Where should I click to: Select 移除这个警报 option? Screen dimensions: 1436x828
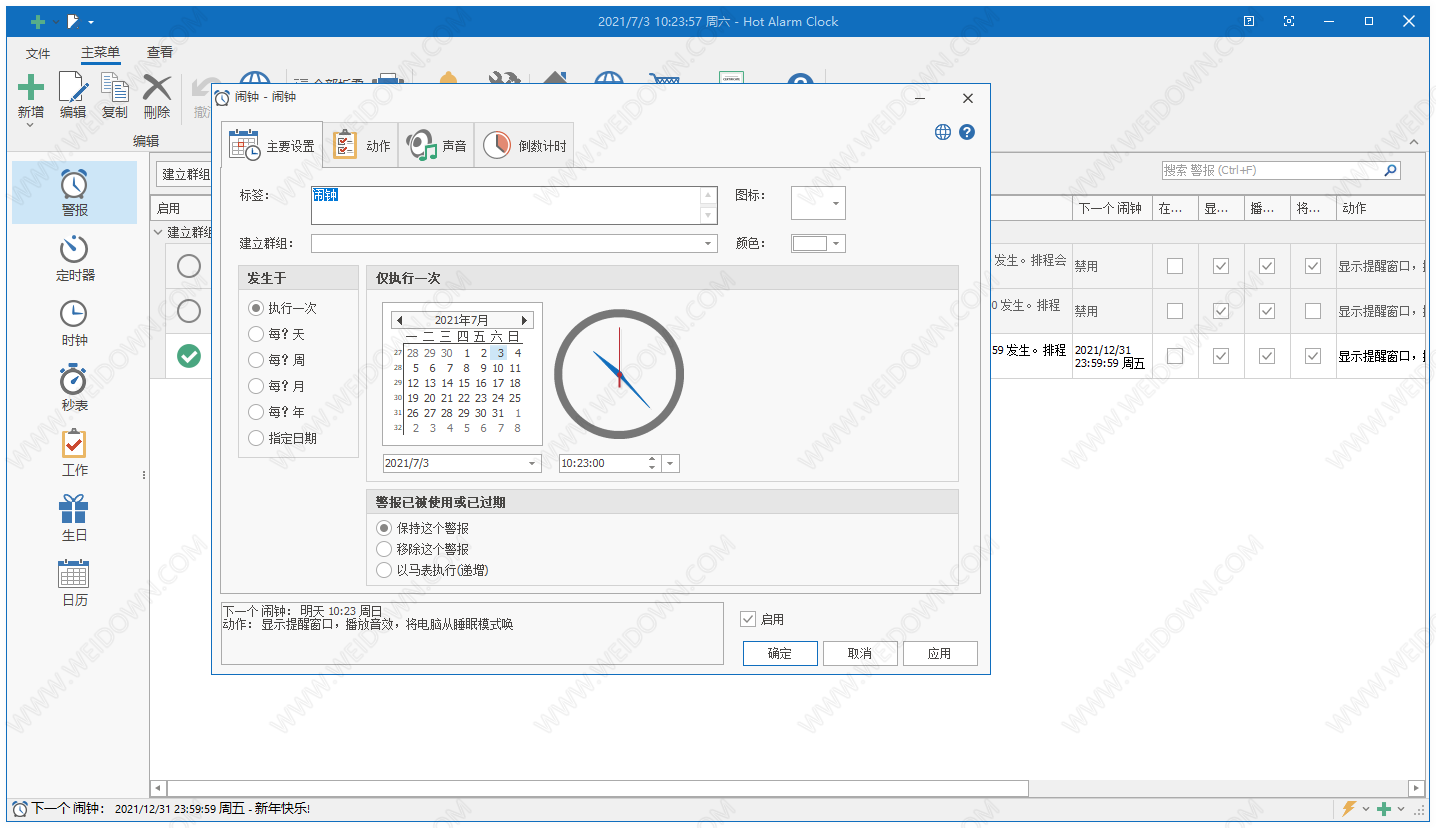click(x=423, y=549)
